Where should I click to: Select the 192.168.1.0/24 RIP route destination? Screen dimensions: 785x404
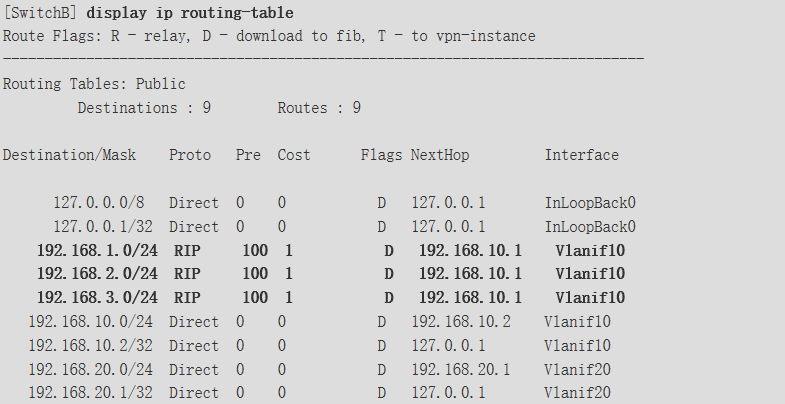click(97, 250)
